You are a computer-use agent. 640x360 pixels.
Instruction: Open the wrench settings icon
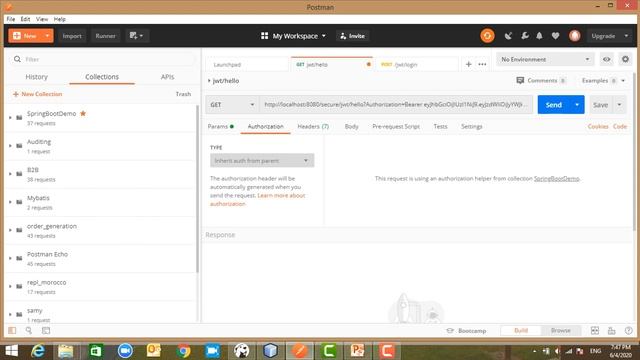point(525,36)
